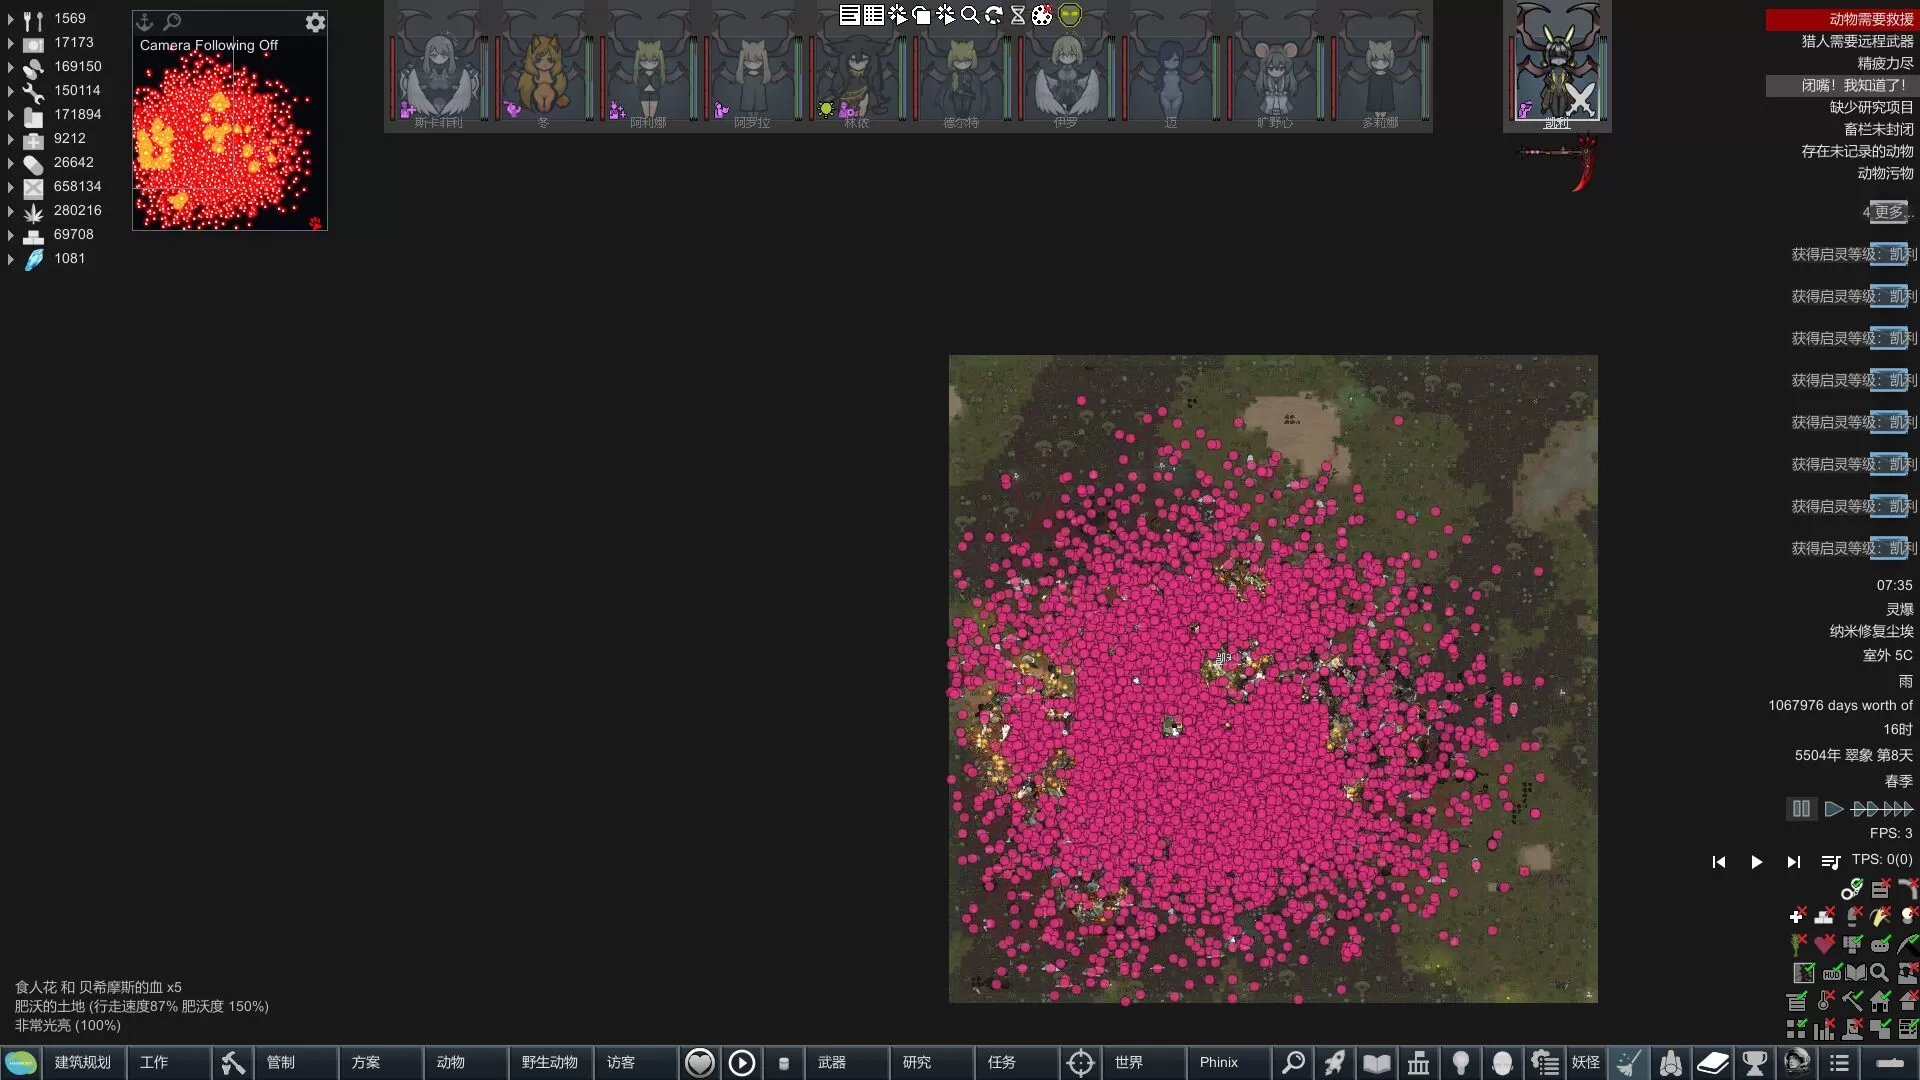Image resolution: width=1920 pixels, height=1080 pixels.
Task: Open the rocket icon in bottom bar
Action: pyautogui.click(x=1334, y=1063)
